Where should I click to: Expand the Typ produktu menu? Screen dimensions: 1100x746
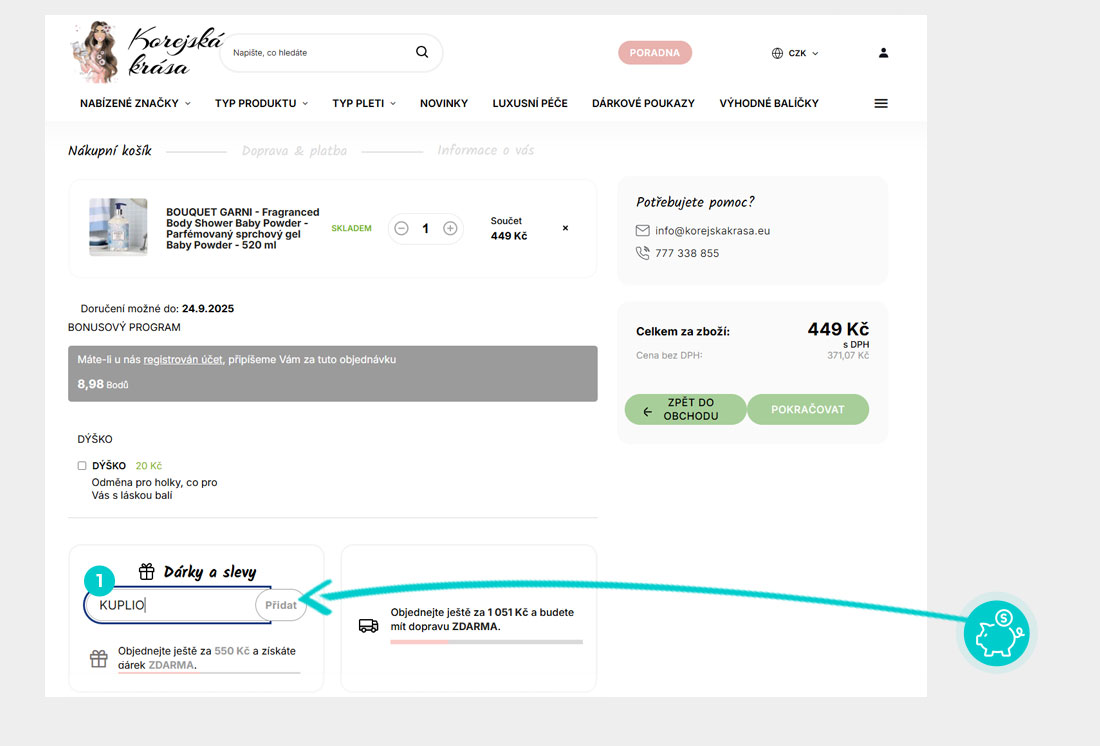click(261, 103)
